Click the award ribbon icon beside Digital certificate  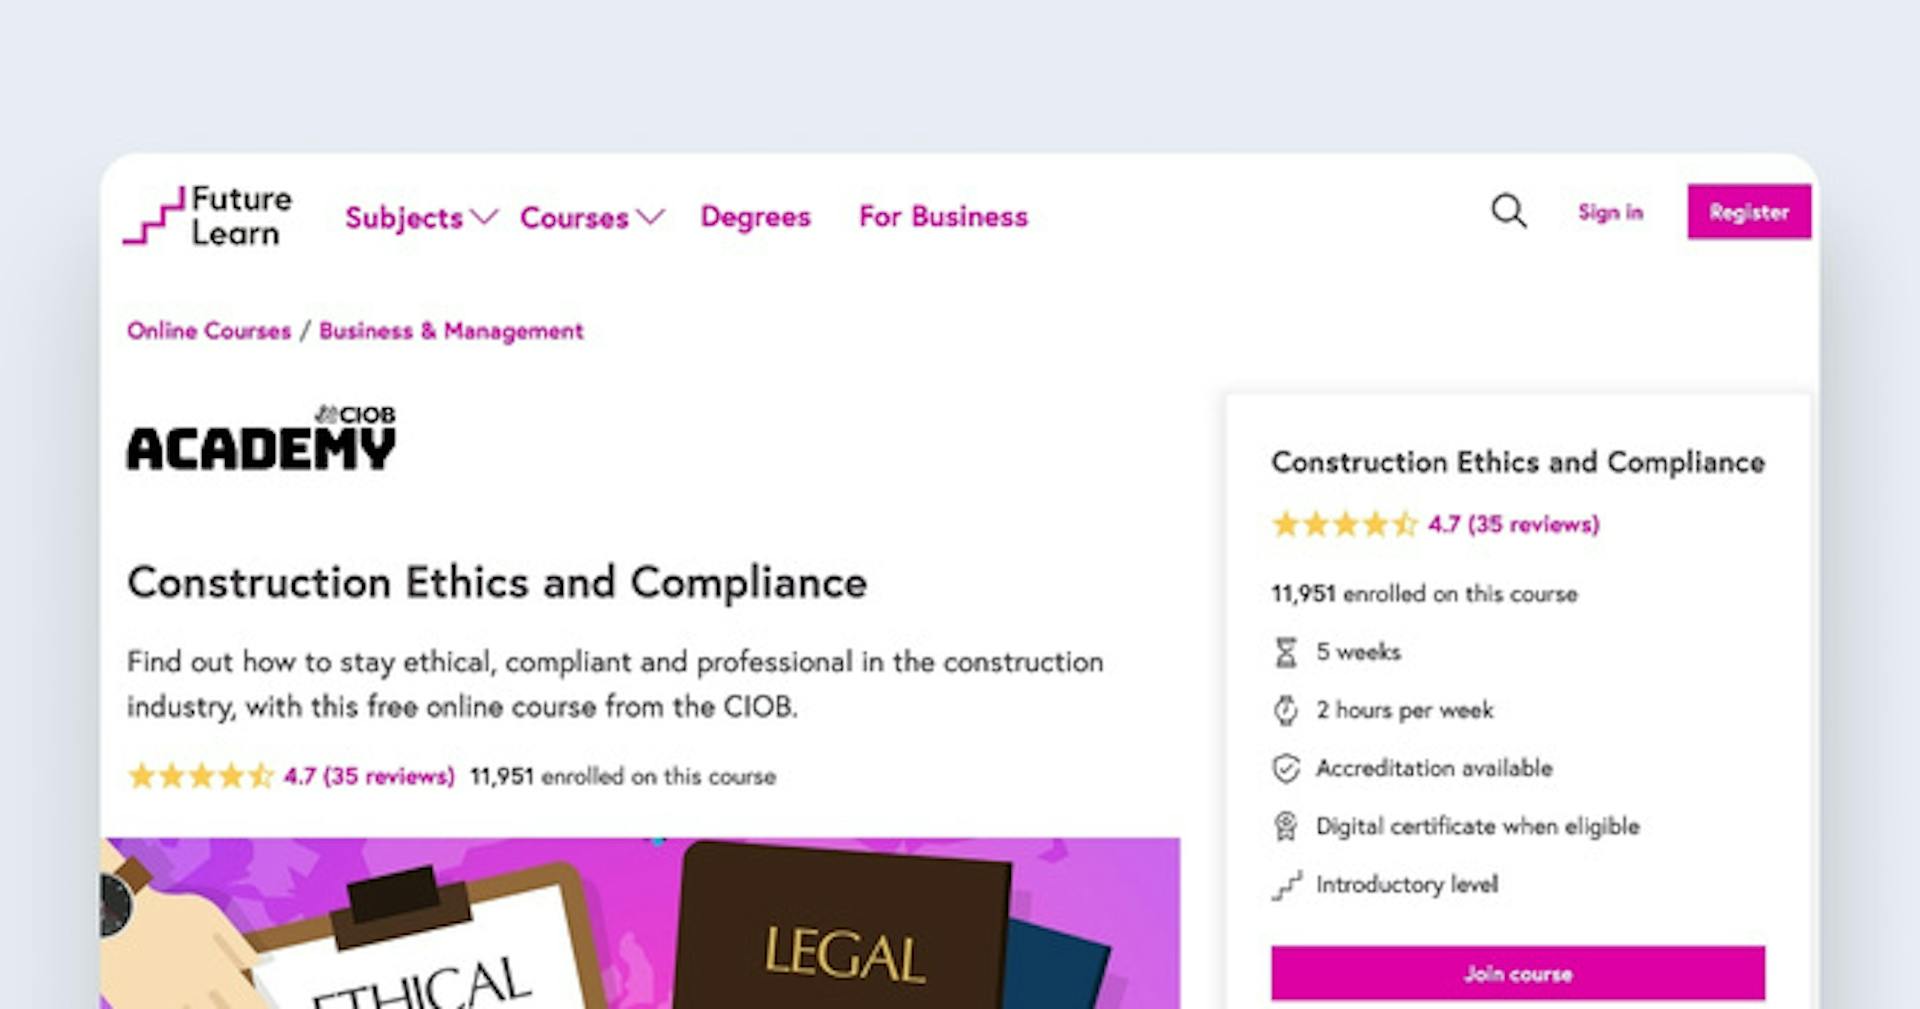pos(1286,826)
